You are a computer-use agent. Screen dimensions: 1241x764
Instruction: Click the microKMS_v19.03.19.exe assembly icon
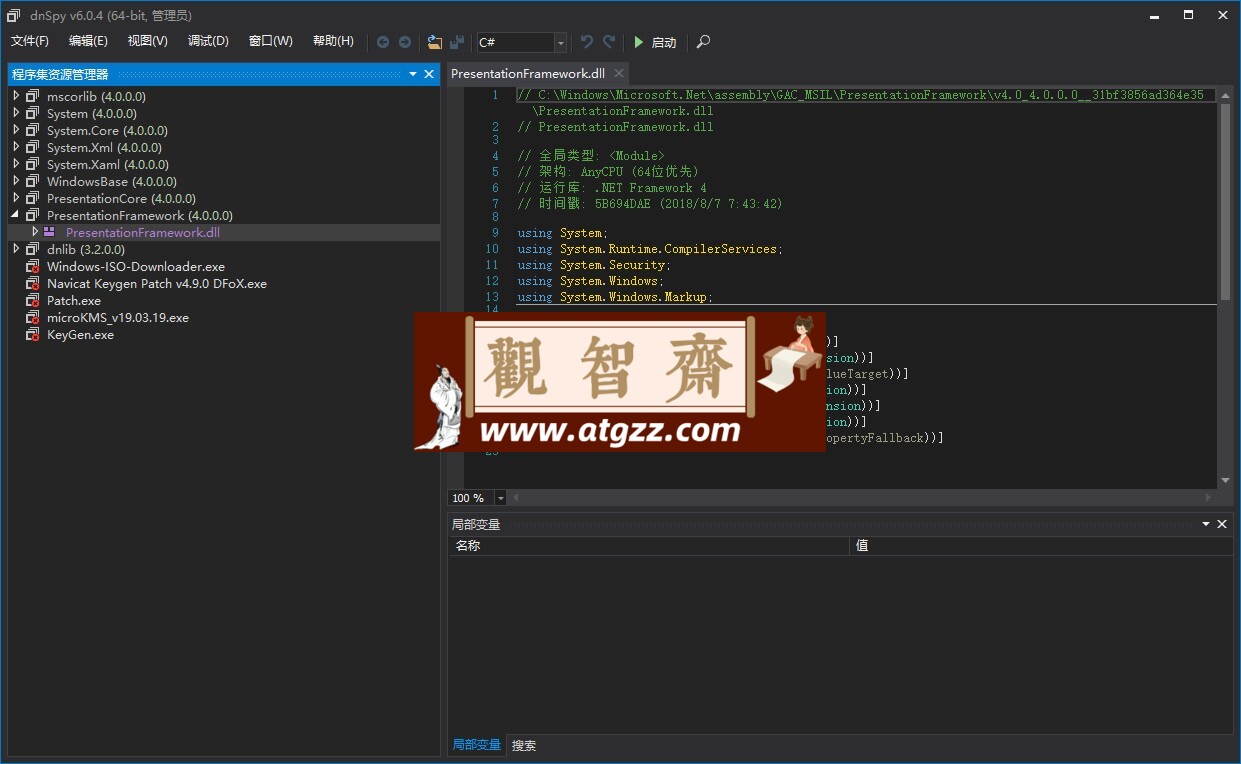(33, 318)
